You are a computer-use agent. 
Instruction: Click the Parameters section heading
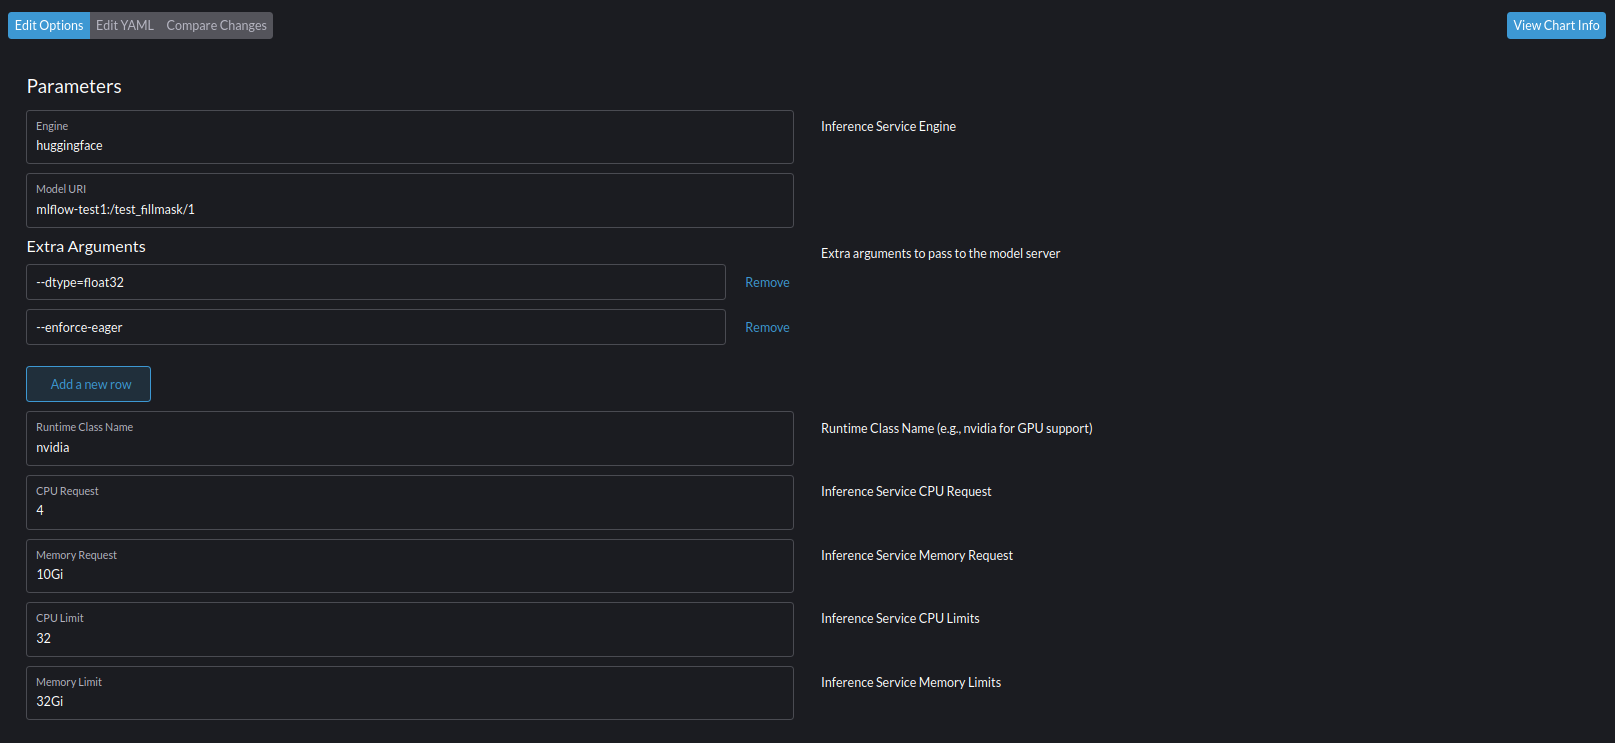click(74, 87)
